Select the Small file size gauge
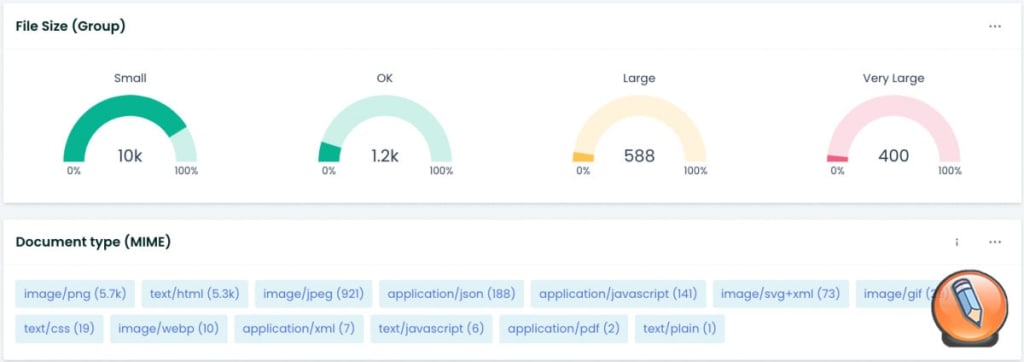1024x362 pixels. (130, 129)
